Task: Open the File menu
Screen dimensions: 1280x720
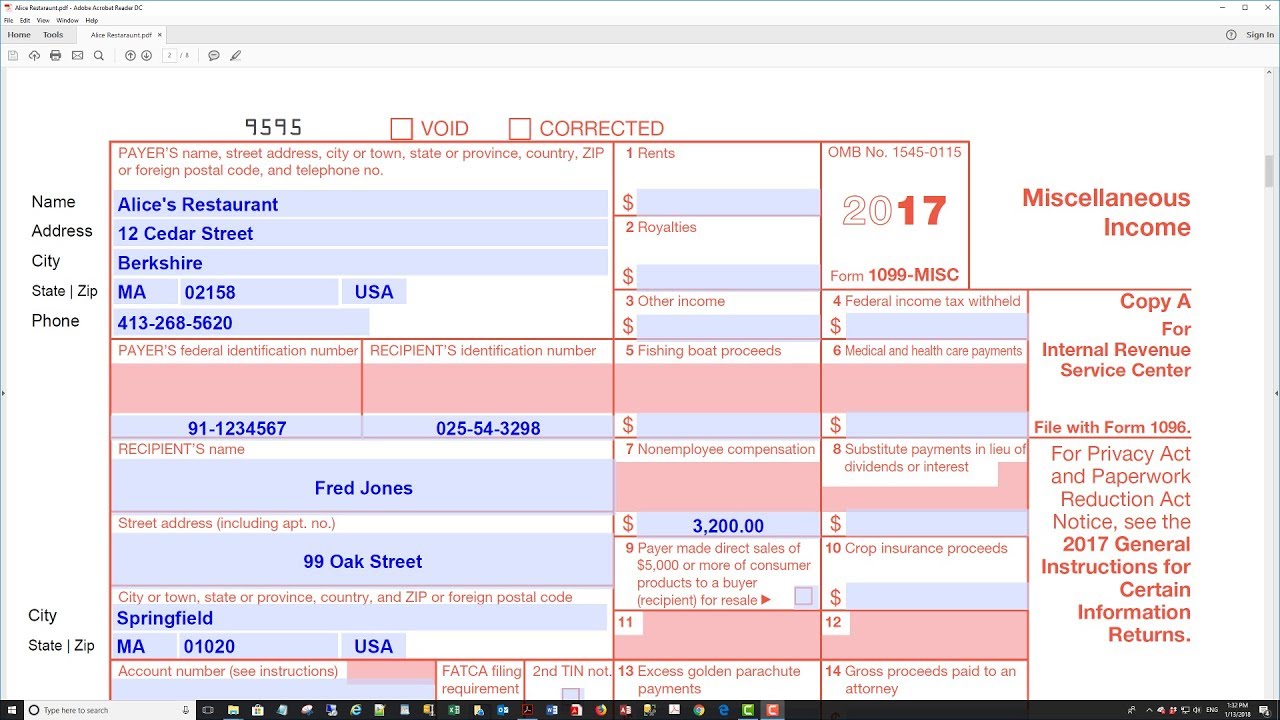Action: [9, 20]
